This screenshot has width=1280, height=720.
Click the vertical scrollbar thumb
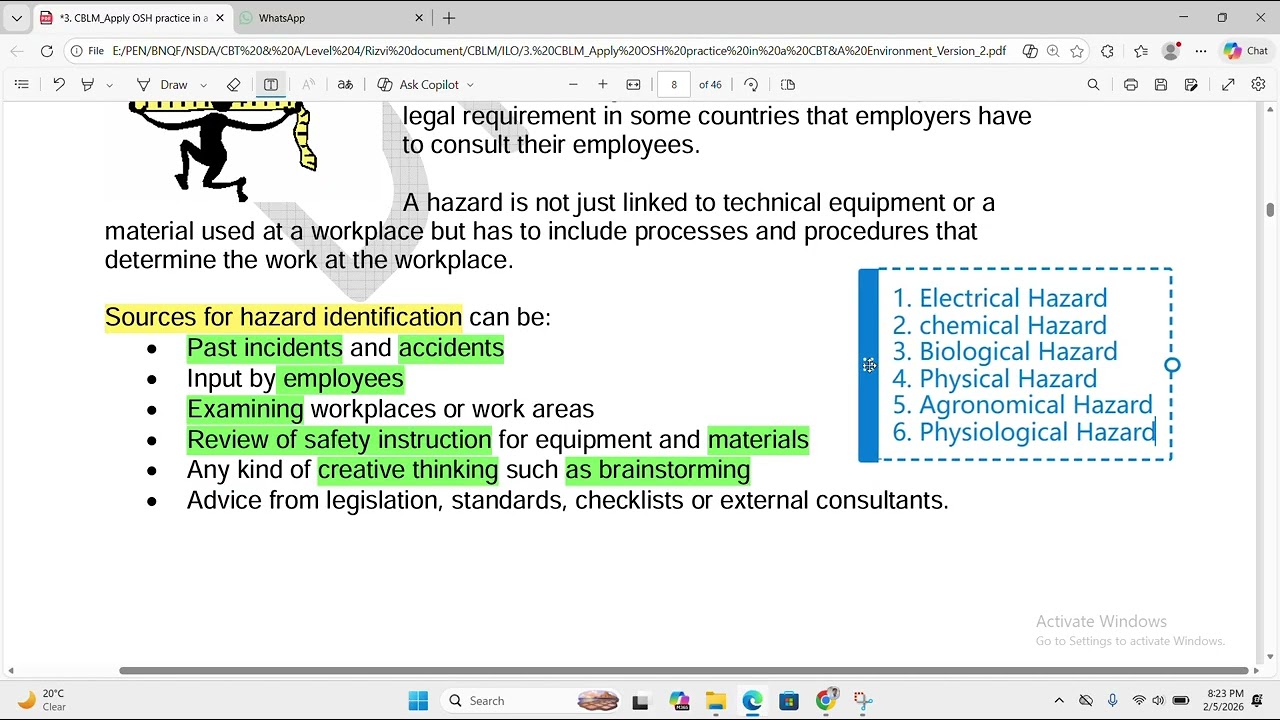1270,209
